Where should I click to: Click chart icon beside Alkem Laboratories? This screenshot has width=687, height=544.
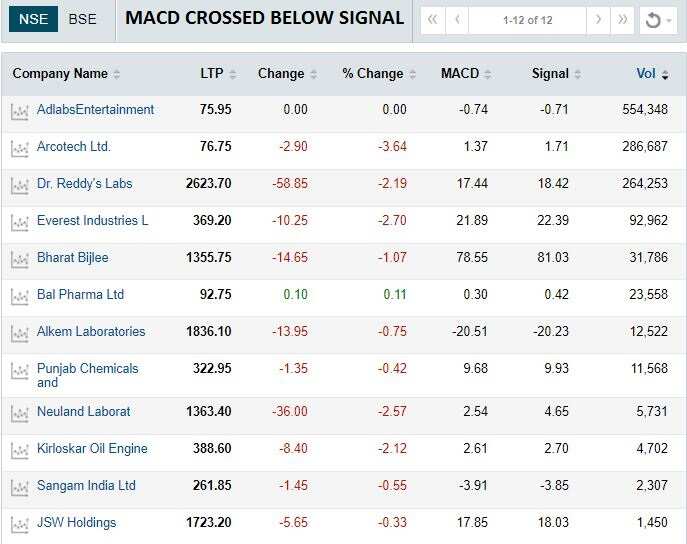(19, 333)
